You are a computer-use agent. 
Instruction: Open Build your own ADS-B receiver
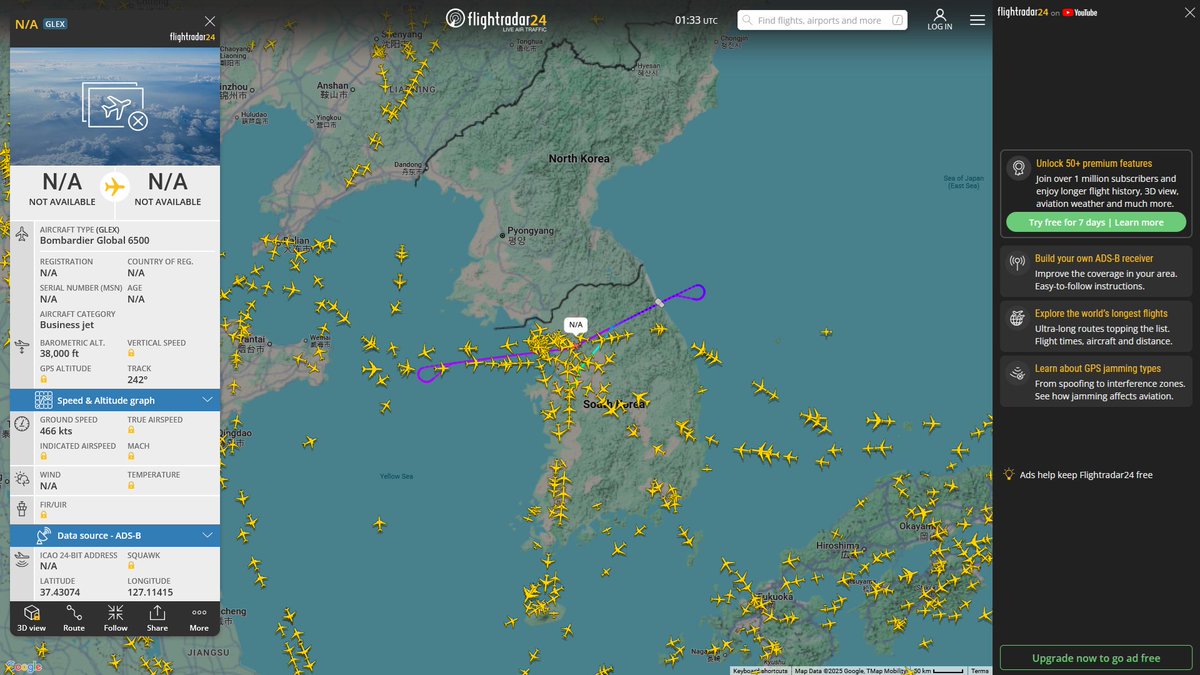click(1096, 272)
